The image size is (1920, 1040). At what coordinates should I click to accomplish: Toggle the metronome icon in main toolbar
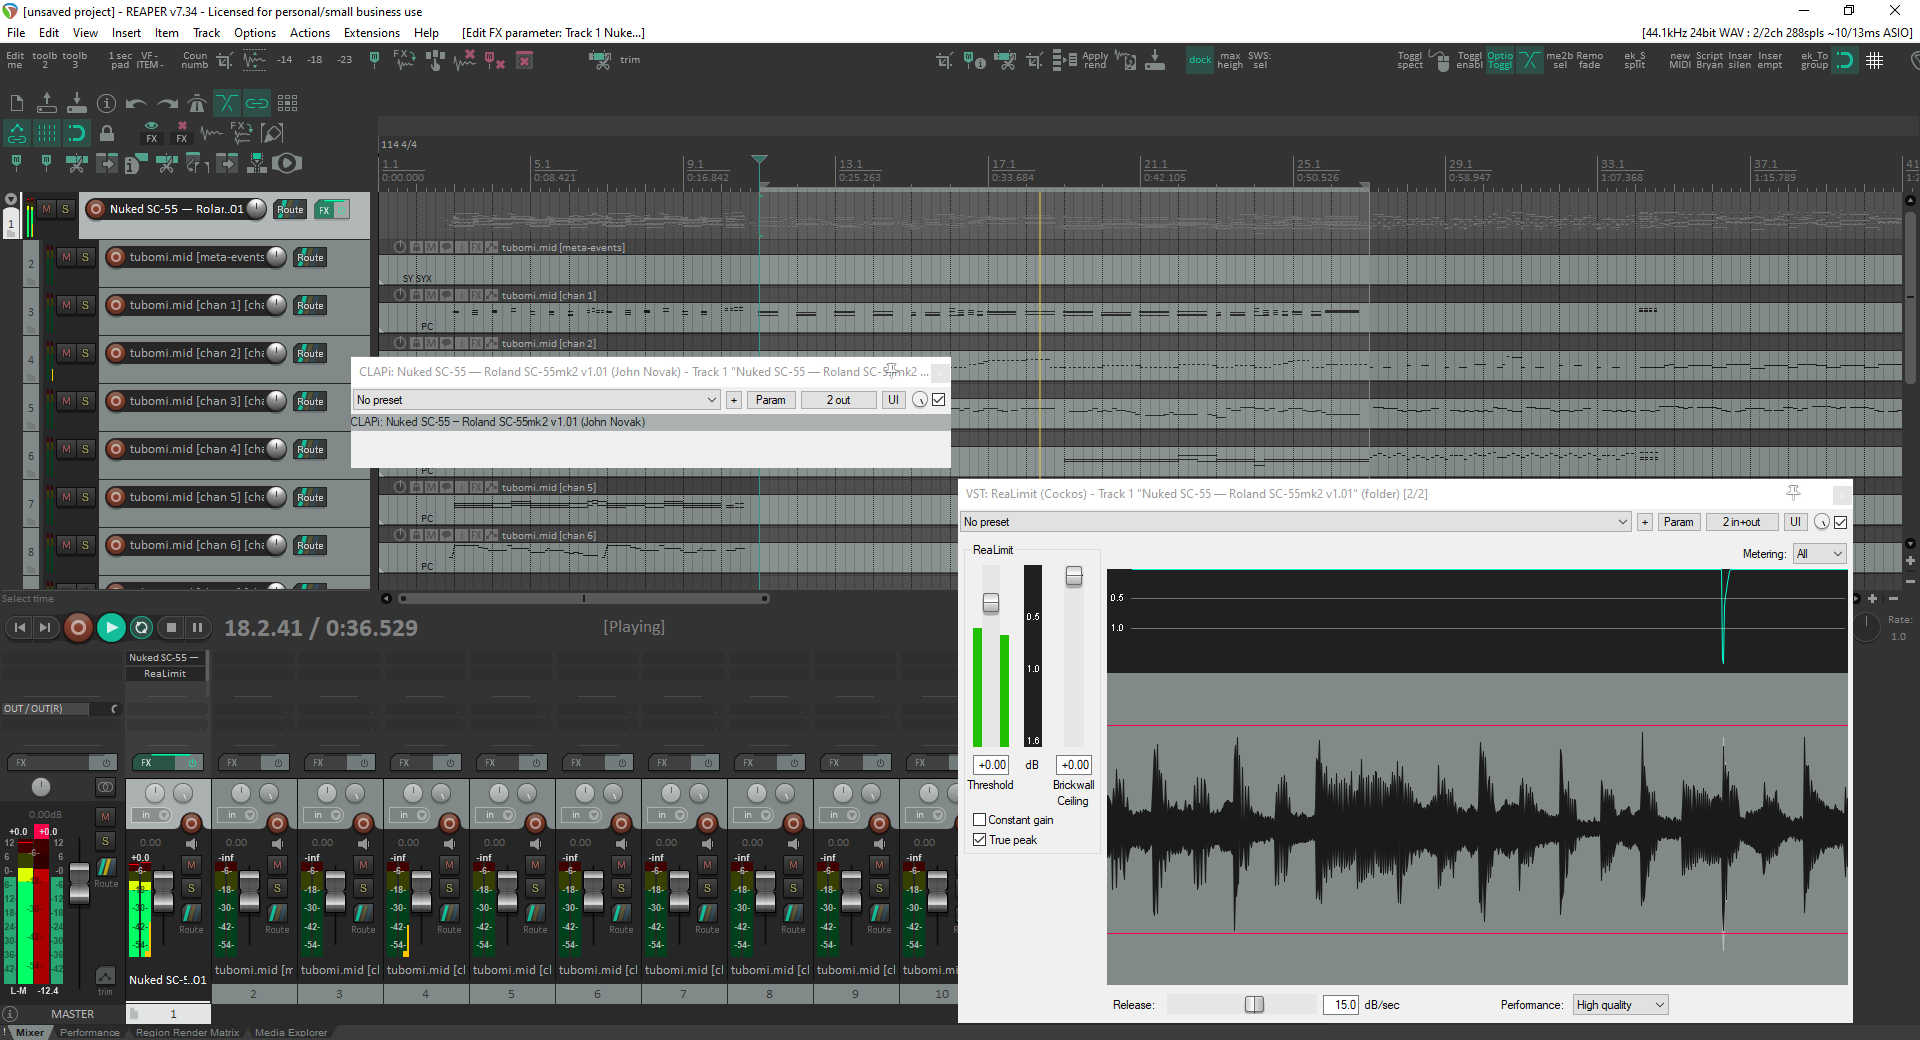[x=197, y=103]
